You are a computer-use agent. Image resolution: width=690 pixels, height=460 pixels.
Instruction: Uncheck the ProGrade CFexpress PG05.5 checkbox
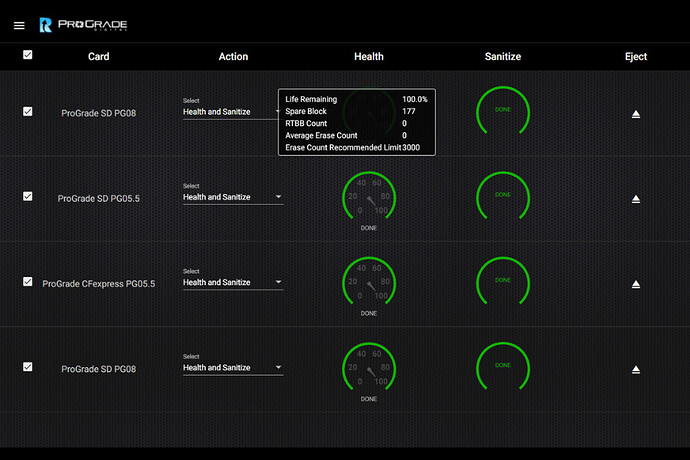pyautogui.click(x=27, y=281)
